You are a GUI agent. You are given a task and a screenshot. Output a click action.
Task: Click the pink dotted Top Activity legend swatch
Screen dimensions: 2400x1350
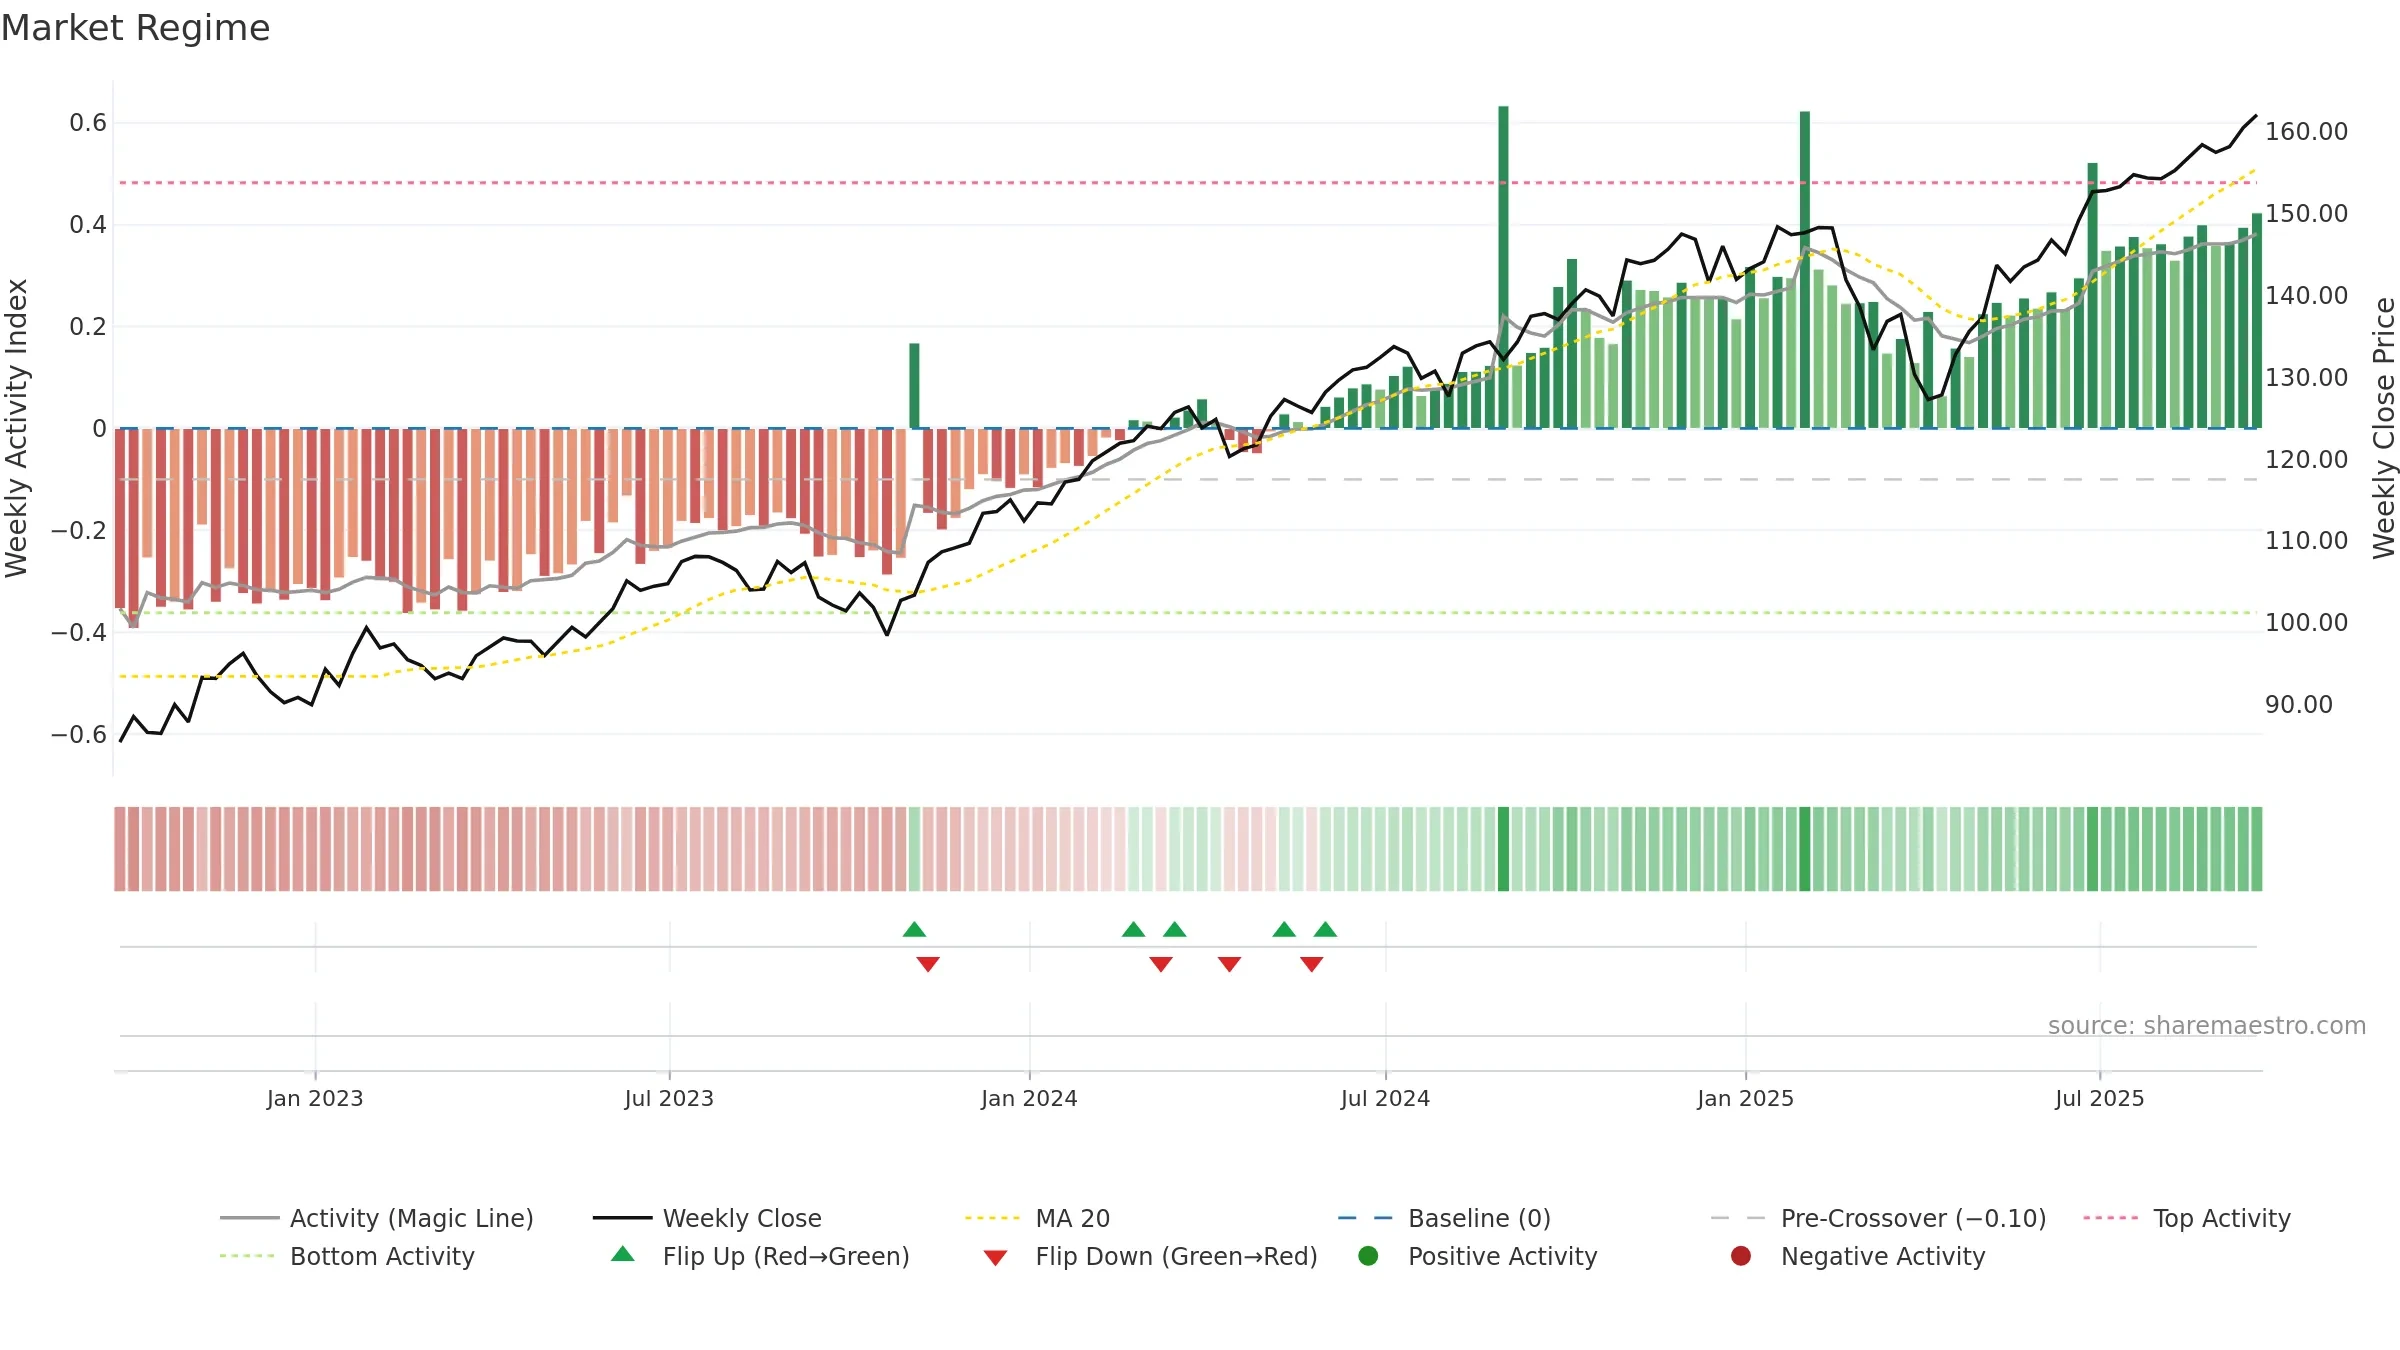[2111, 1218]
